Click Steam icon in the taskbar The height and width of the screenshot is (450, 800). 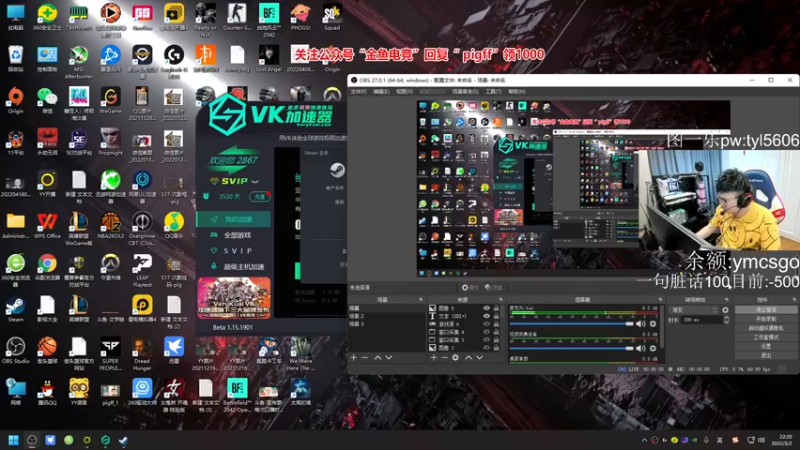[123, 440]
